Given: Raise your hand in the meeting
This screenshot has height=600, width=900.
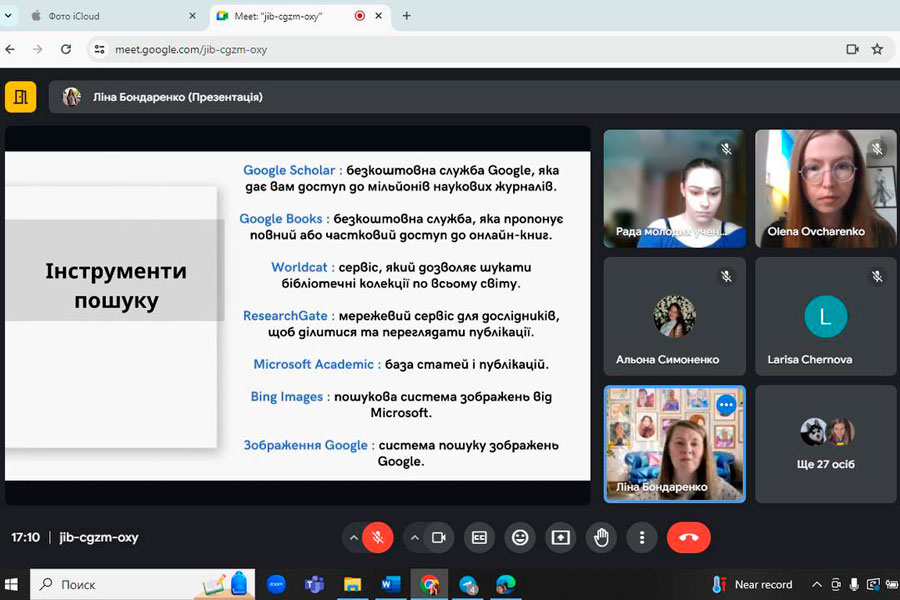Looking at the screenshot, I should [x=602, y=537].
